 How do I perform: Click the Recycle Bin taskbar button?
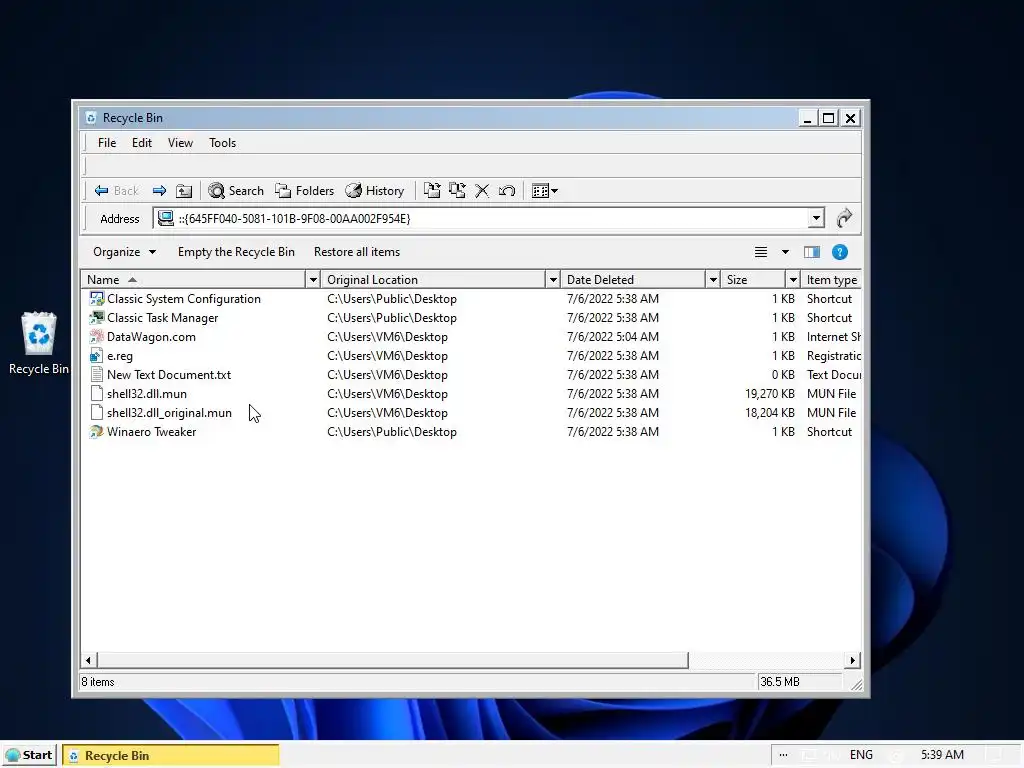point(171,756)
